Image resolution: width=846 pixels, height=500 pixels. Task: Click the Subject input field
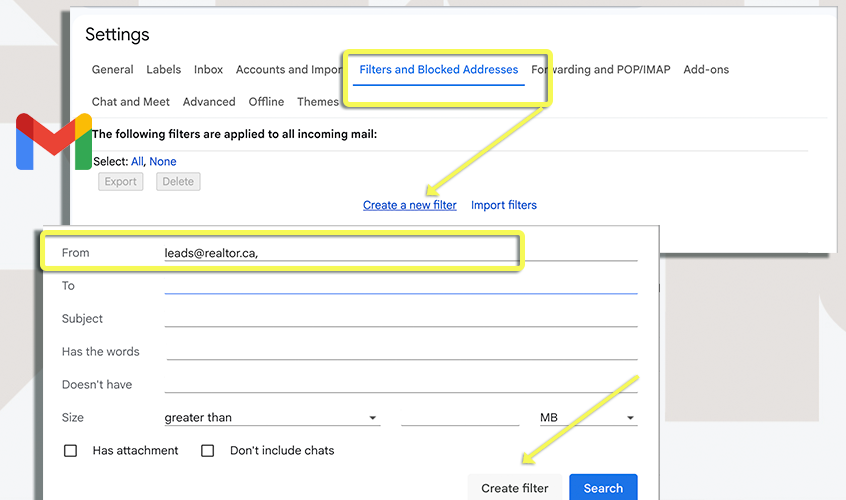(400, 319)
